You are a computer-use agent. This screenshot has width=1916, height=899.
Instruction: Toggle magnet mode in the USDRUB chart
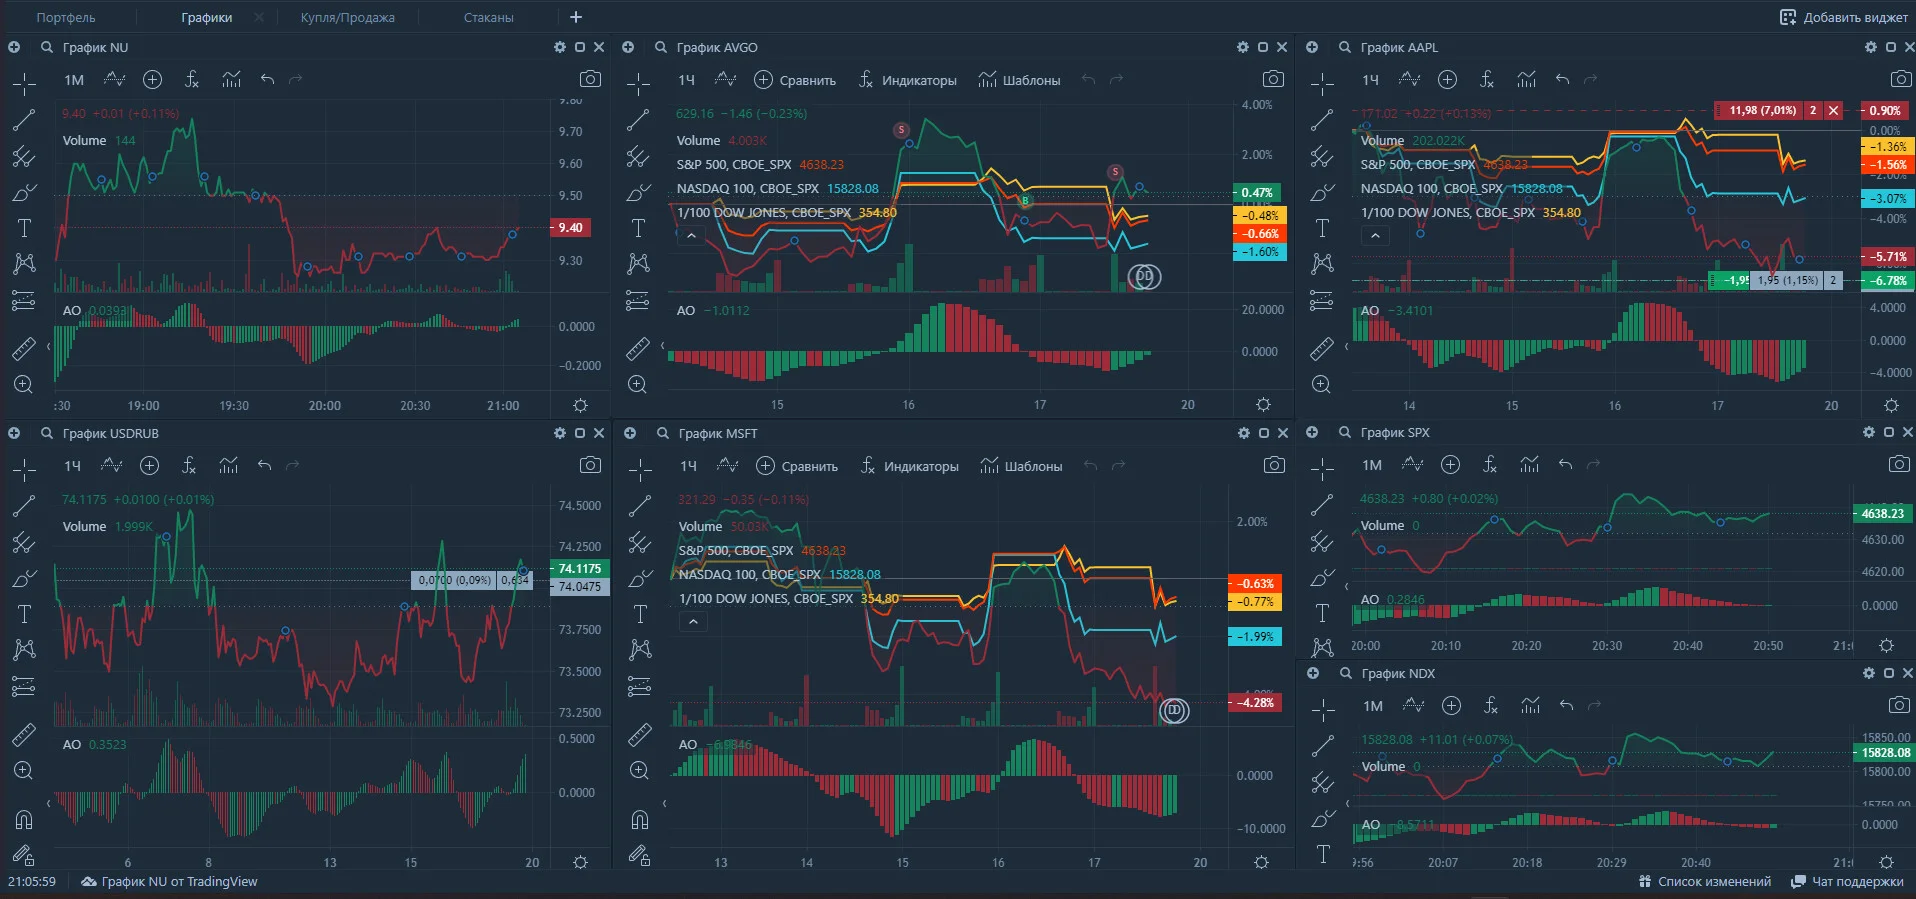coord(24,820)
